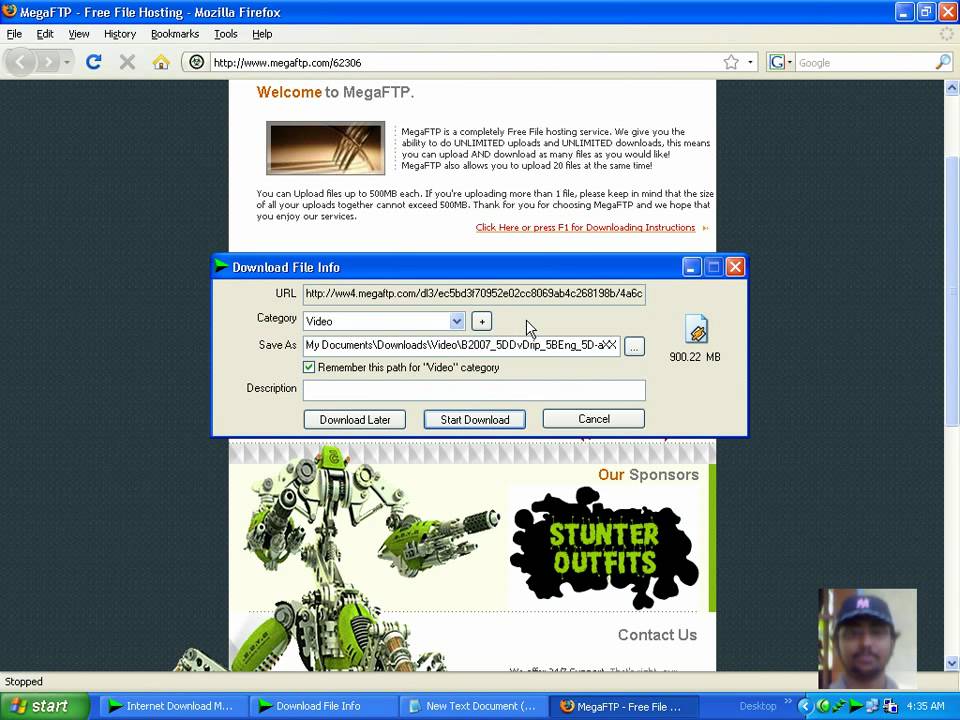Click the site identity icon in address bar
Viewport: 960px width, 720px height.
197,62
